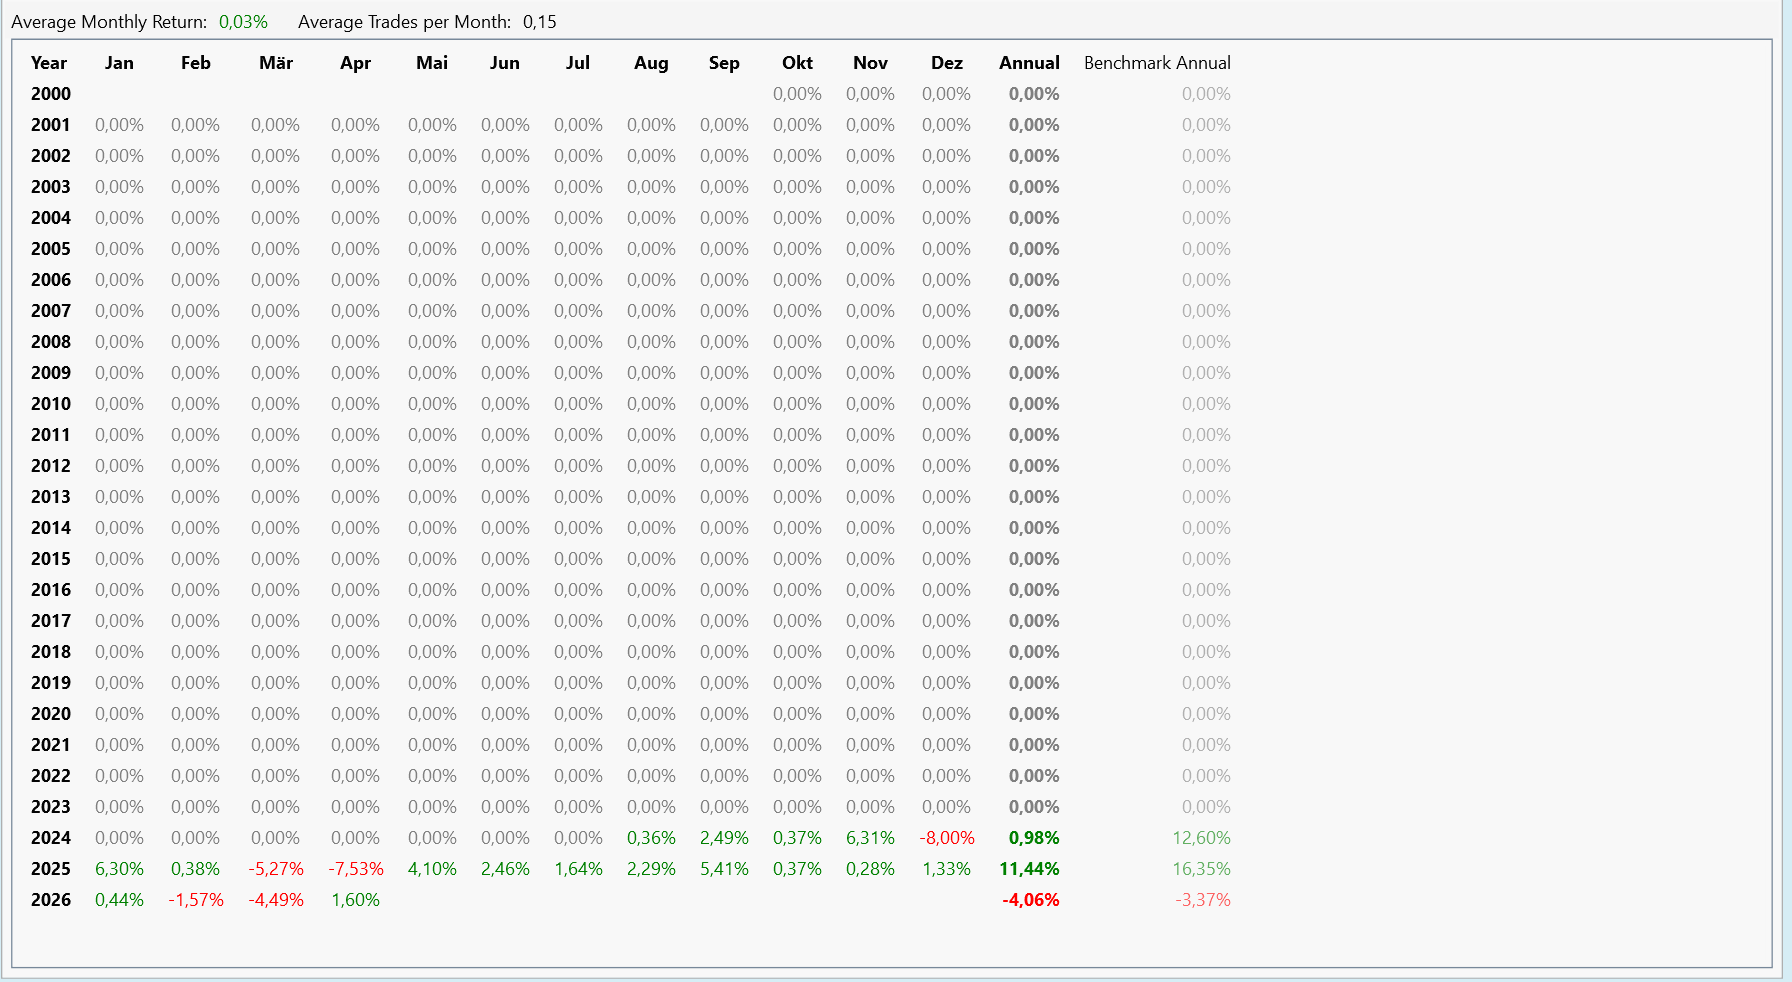Select the Mär month column header

click(x=275, y=63)
